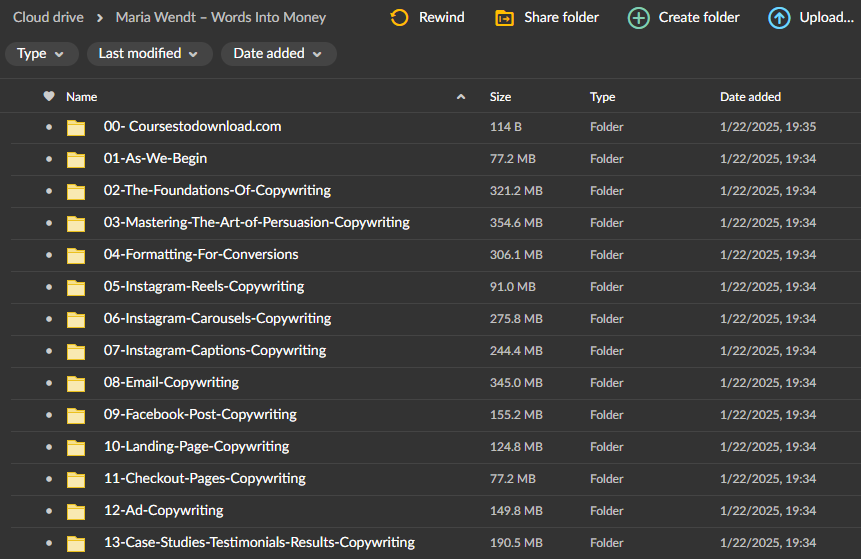Click the 155.2 MB size cell

516,415
